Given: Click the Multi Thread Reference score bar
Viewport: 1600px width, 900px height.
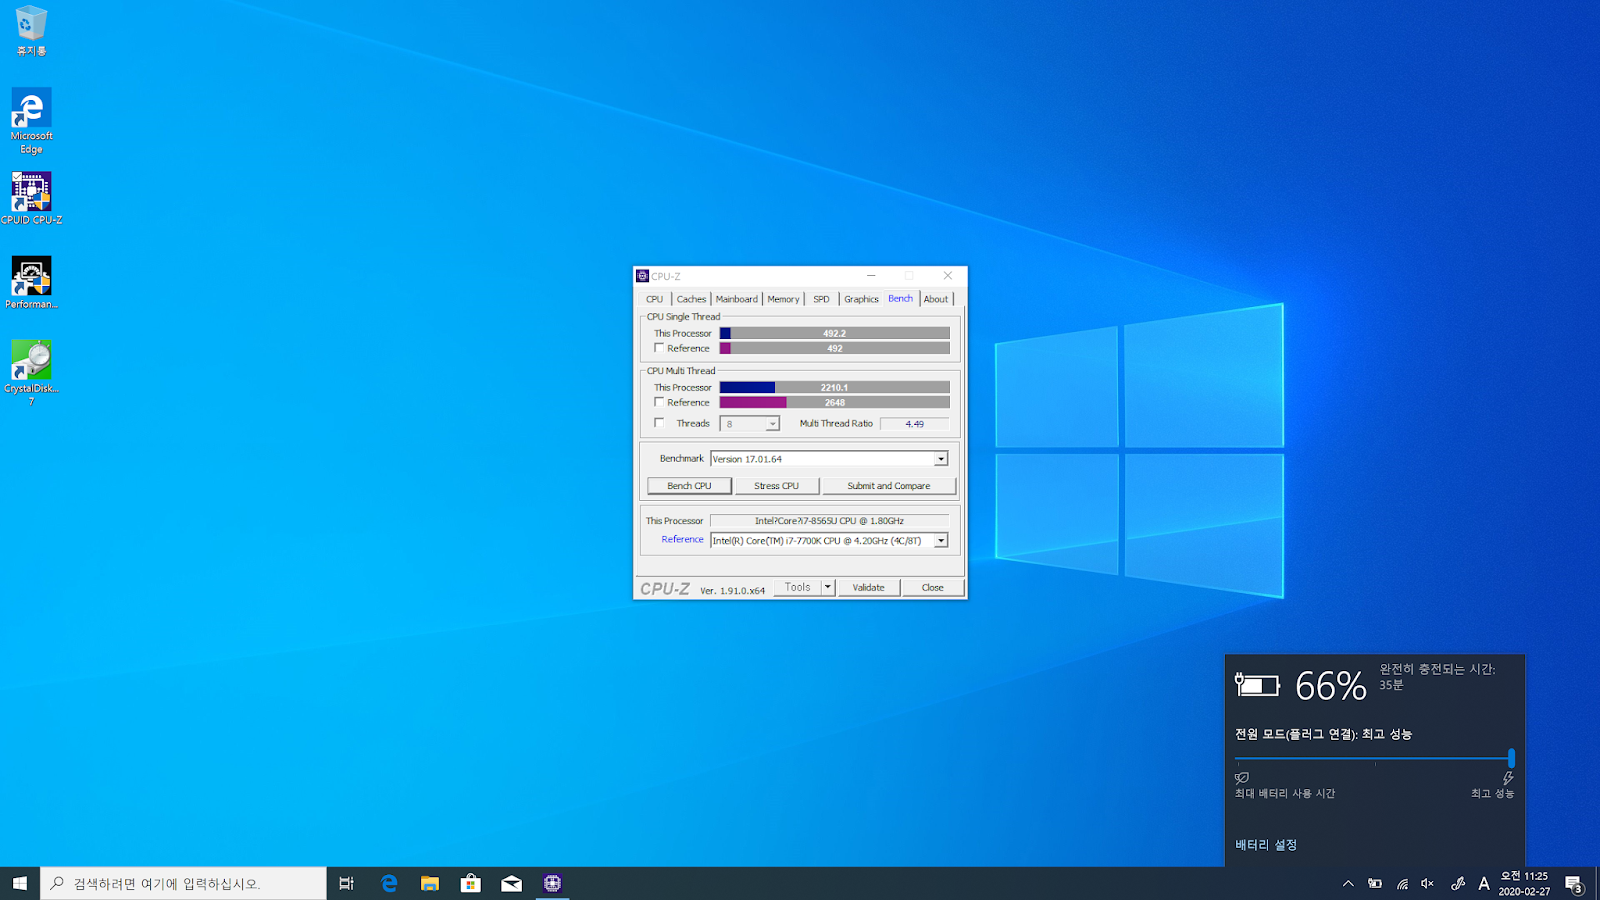Looking at the screenshot, I should click(835, 402).
